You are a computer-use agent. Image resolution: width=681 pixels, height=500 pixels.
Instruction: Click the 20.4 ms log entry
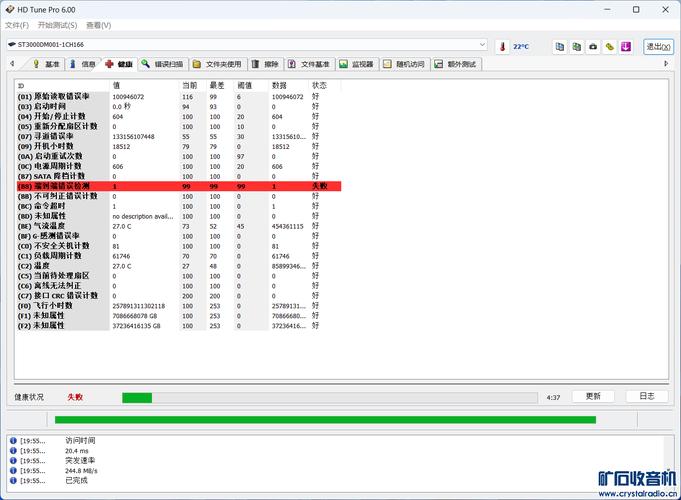pyautogui.click(x=77, y=451)
